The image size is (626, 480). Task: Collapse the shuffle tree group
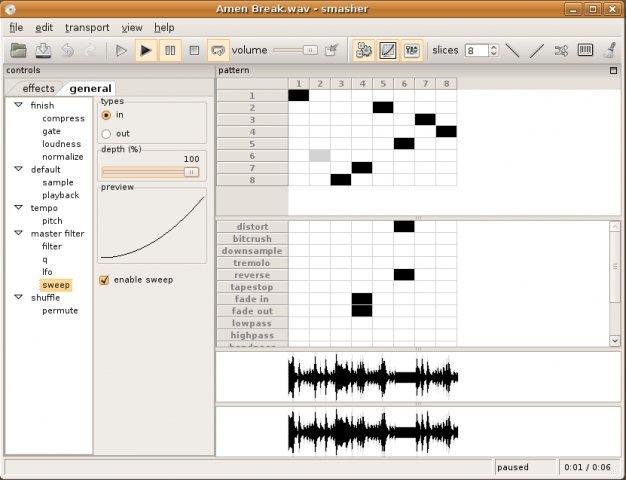(x=18, y=297)
